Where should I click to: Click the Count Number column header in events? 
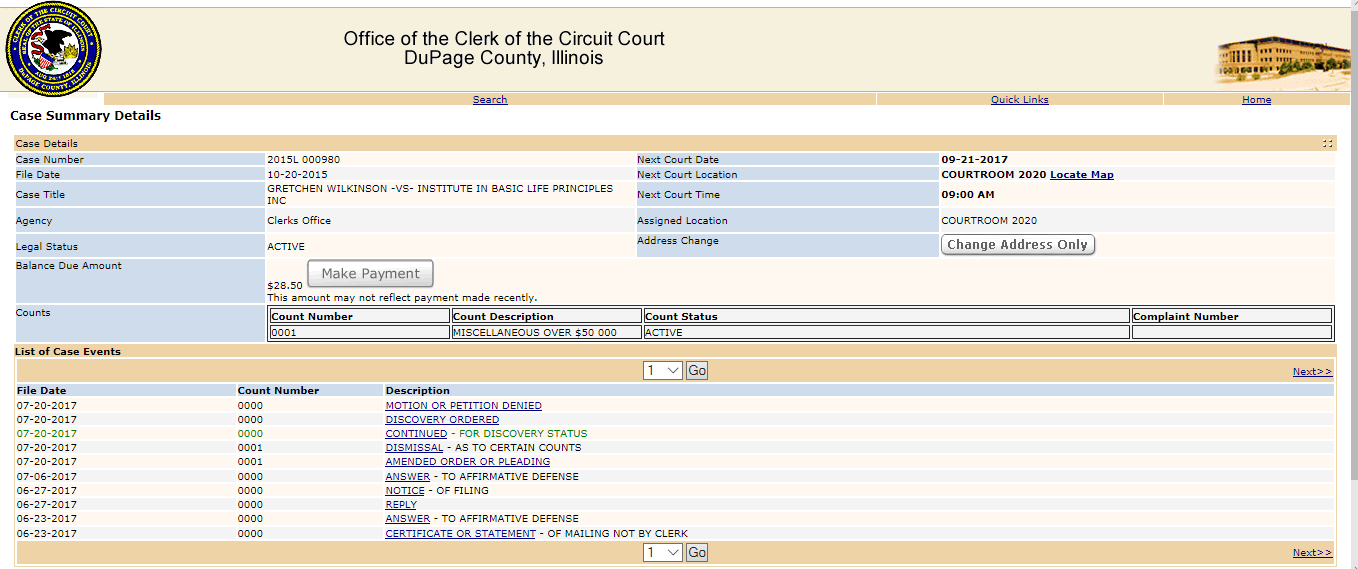tap(278, 391)
